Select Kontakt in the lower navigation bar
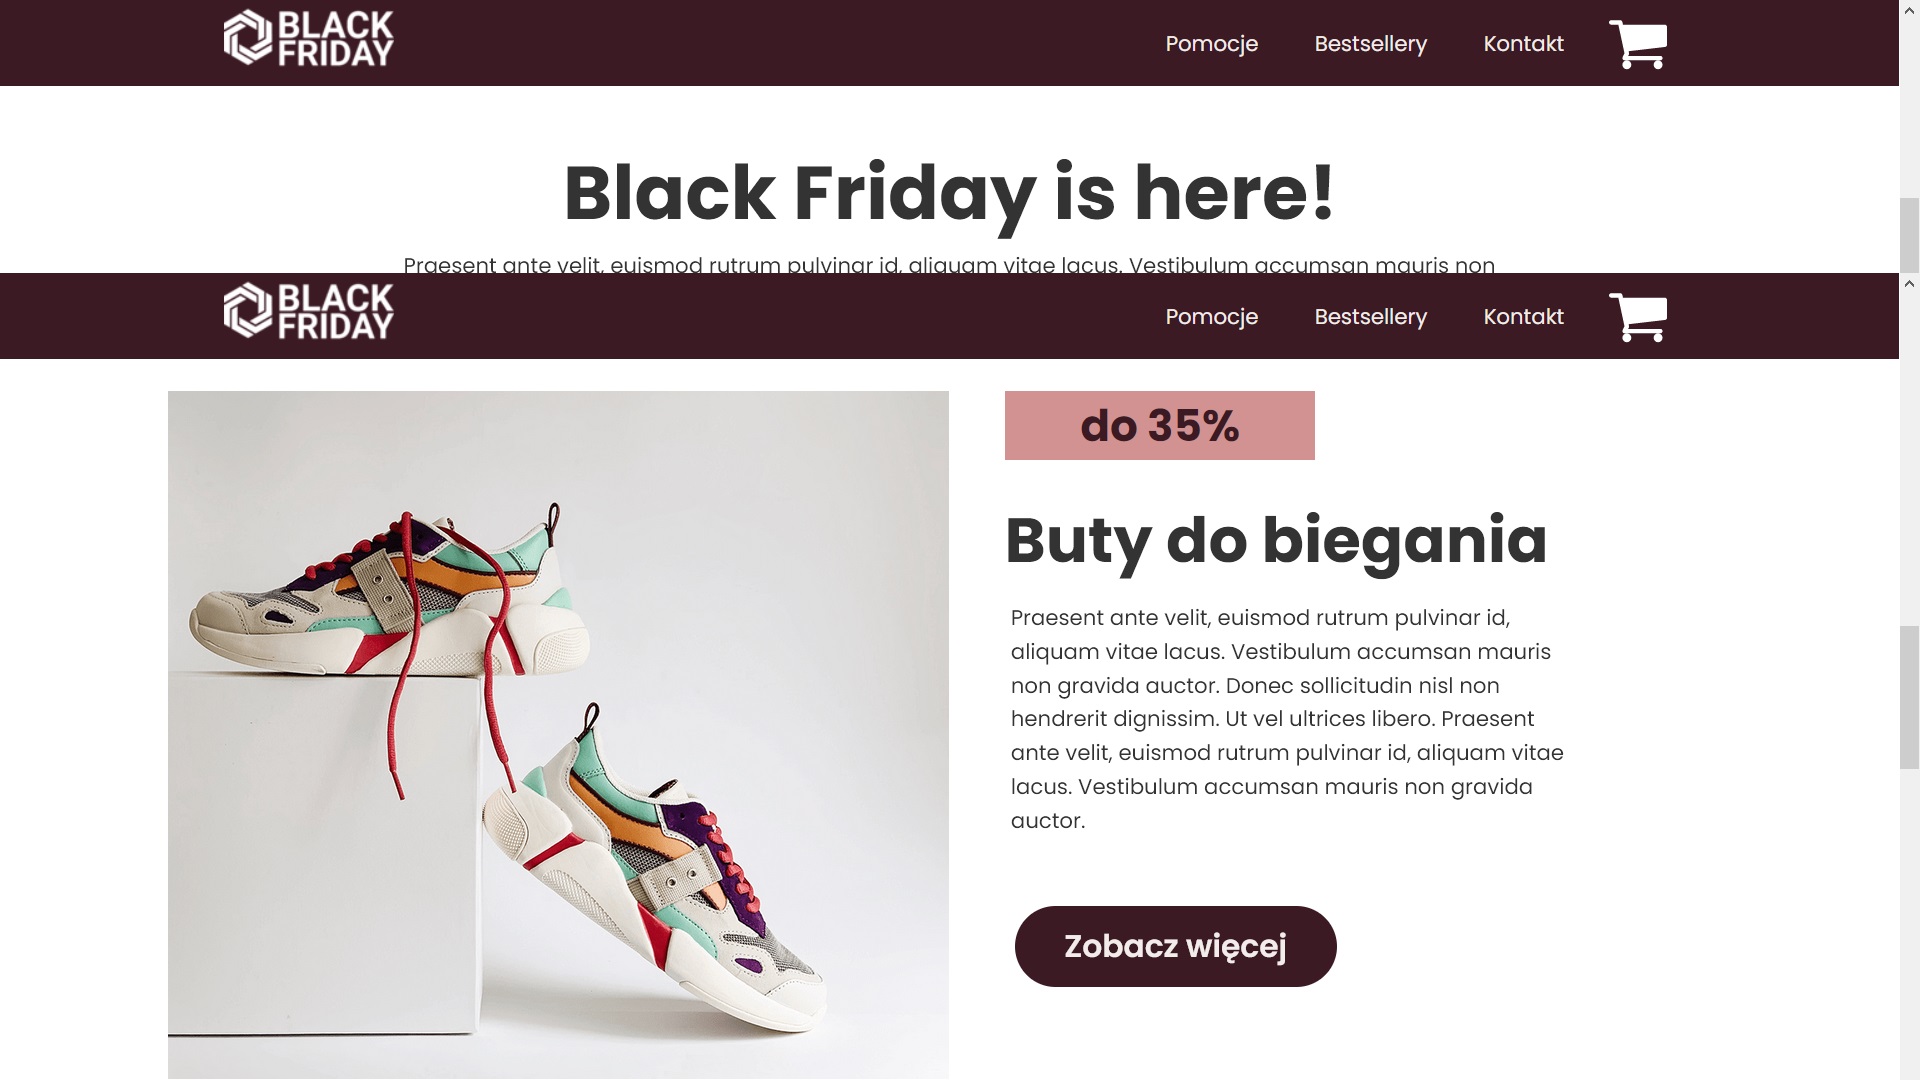The width and height of the screenshot is (1920, 1080). point(1523,317)
